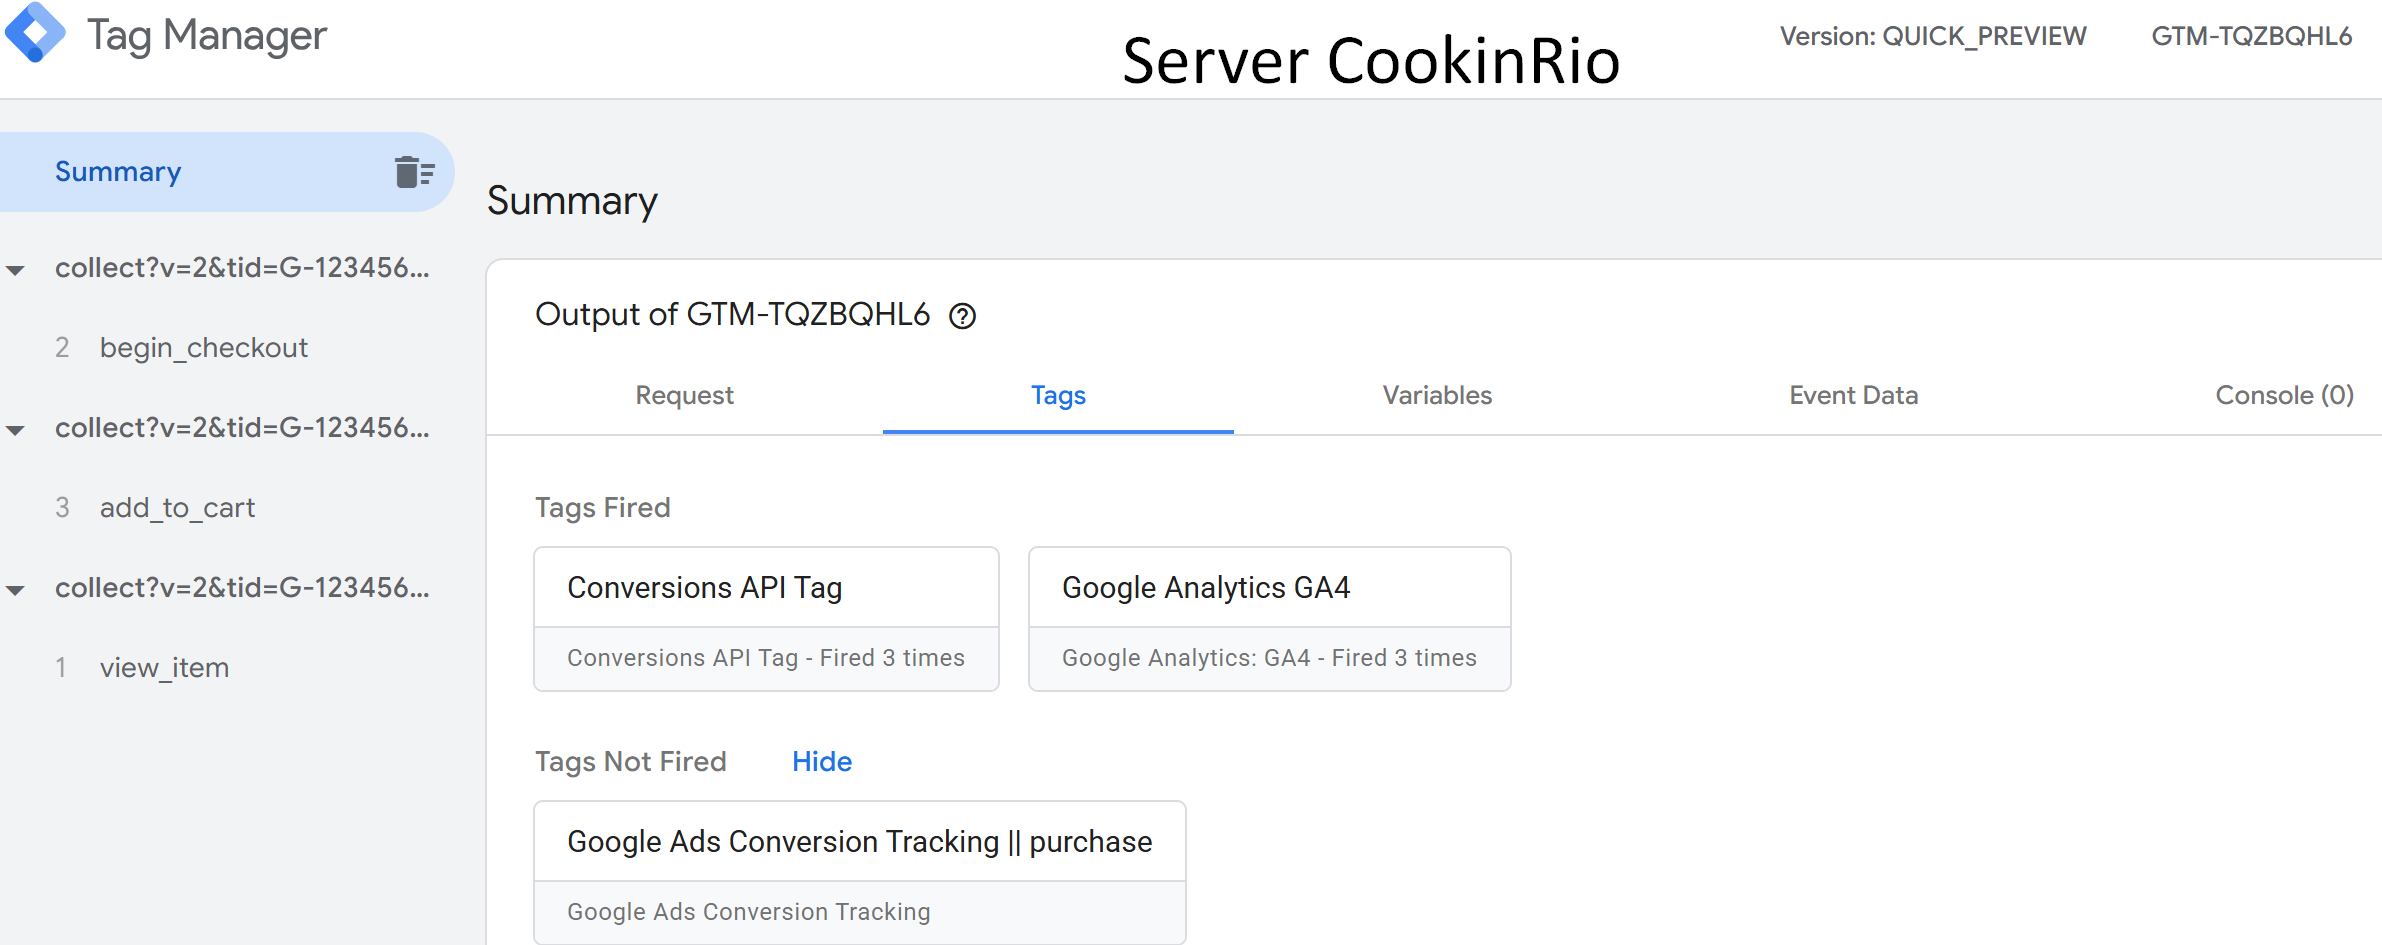The height and width of the screenshot is (945, 2382).
Task: Click the Tag Manager logo icon
Action: click(36, 34)
